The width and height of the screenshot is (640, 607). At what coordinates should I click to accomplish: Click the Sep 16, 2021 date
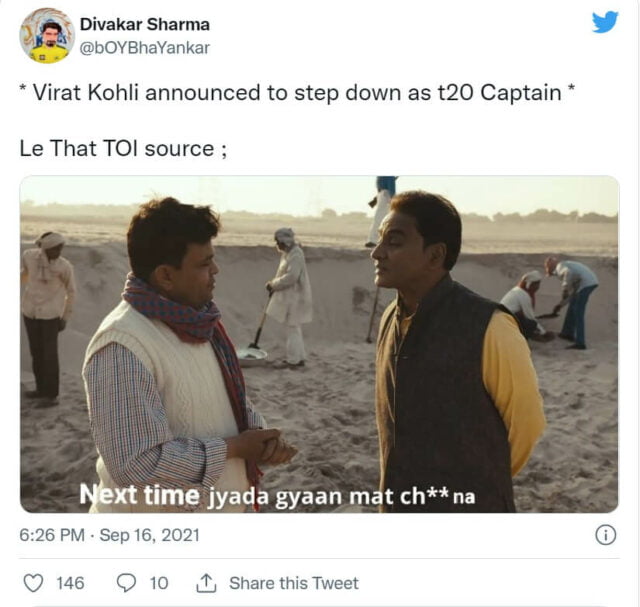pyautogui.click(x=150, y=535)
